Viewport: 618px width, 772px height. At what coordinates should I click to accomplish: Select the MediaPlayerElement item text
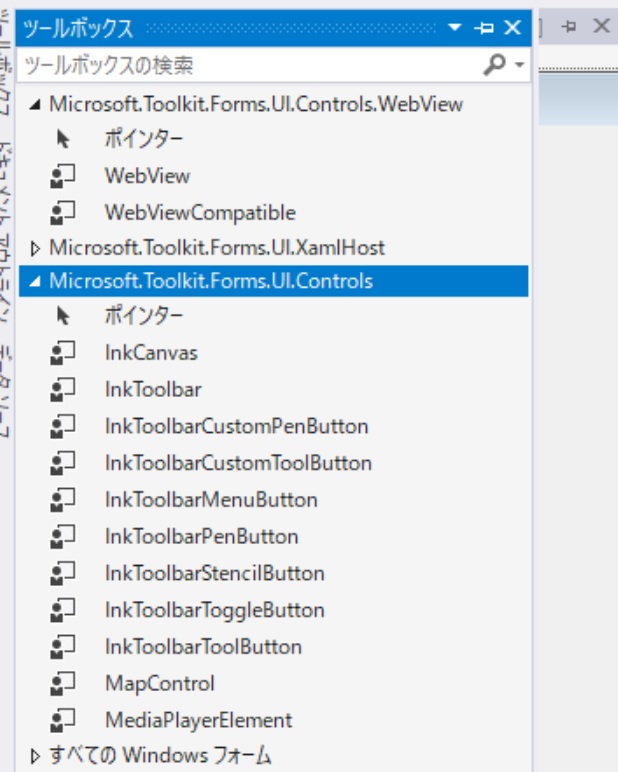click(x=198, y=721)
